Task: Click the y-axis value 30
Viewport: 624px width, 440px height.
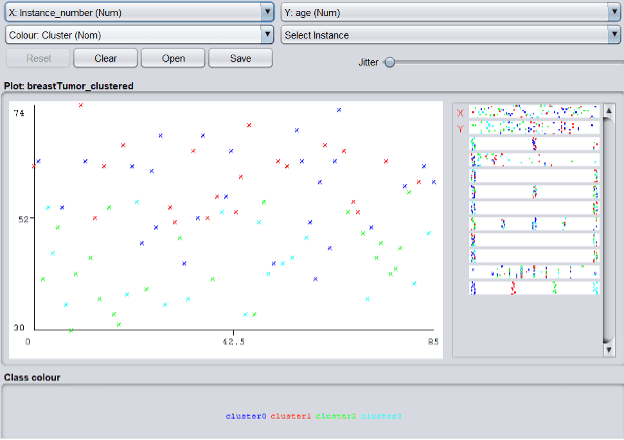Action: pos(19,328)
